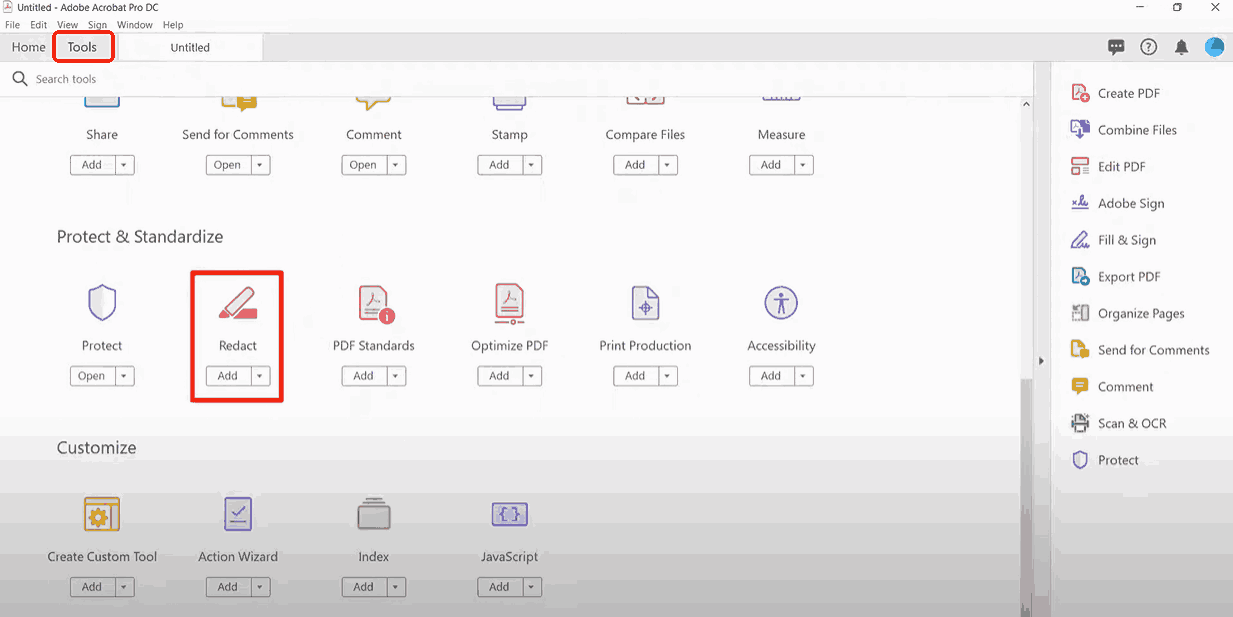Click the Action Wizard icon
The width and height of the screenshot is (1233, 617).
pos(237,515)
